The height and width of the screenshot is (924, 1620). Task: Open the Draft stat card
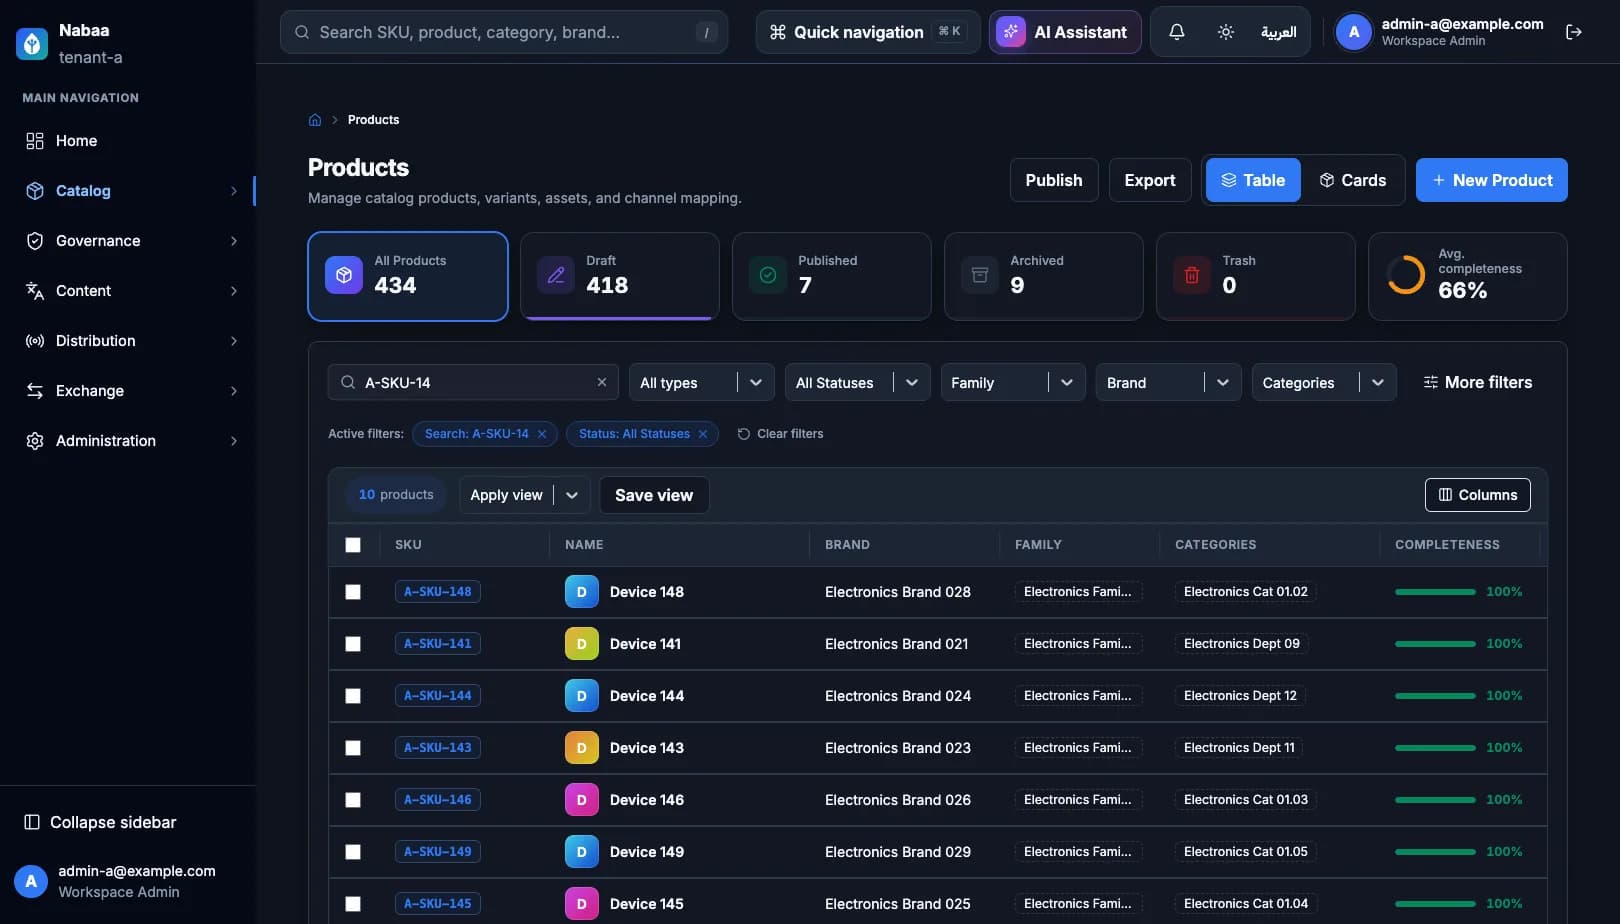pyautogui.click(x=620, y=276)
